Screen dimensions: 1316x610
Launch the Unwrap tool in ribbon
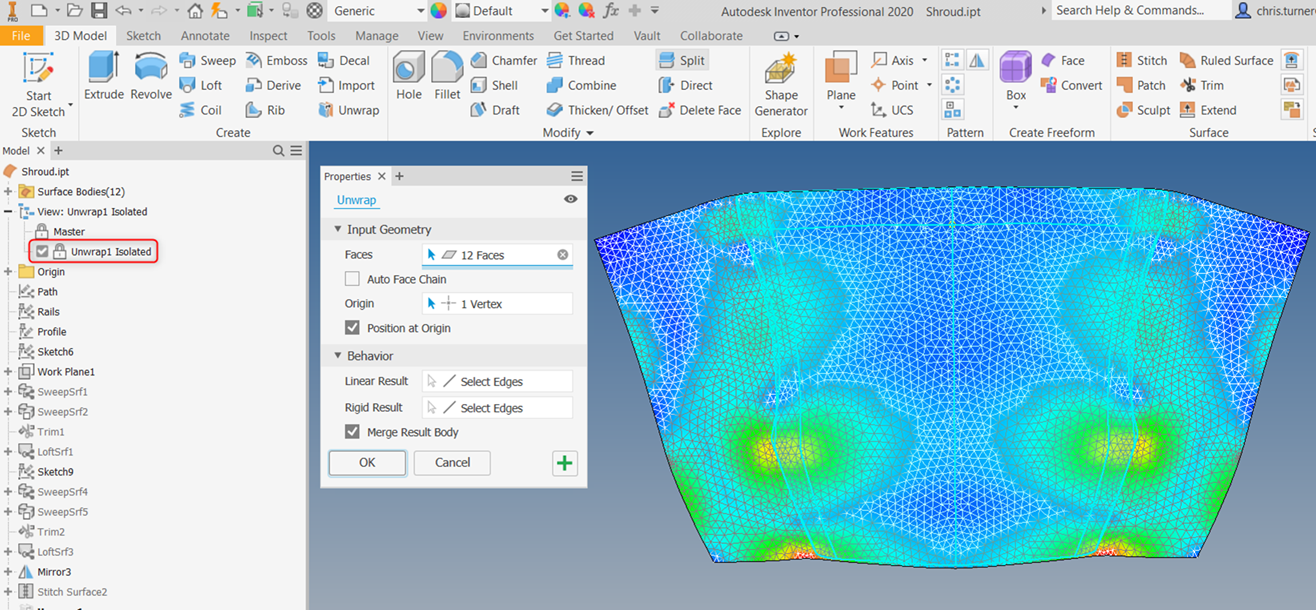point(349,110)
